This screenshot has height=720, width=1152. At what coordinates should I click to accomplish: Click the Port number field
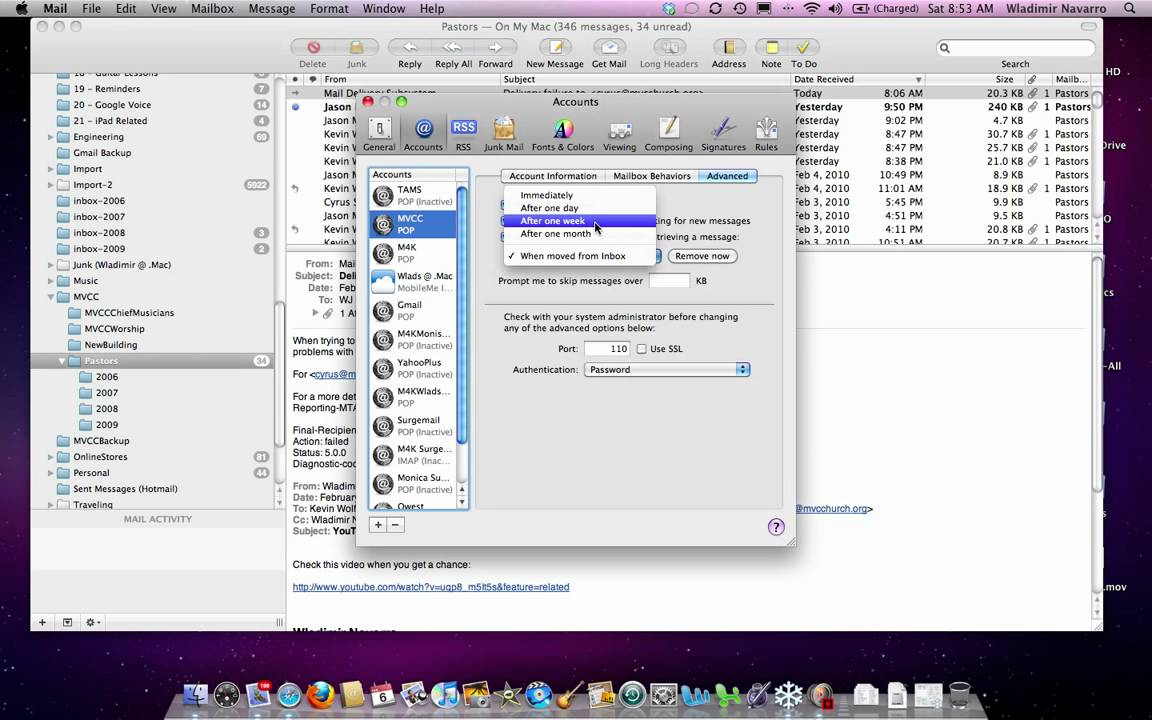click(x=607, y=349)
